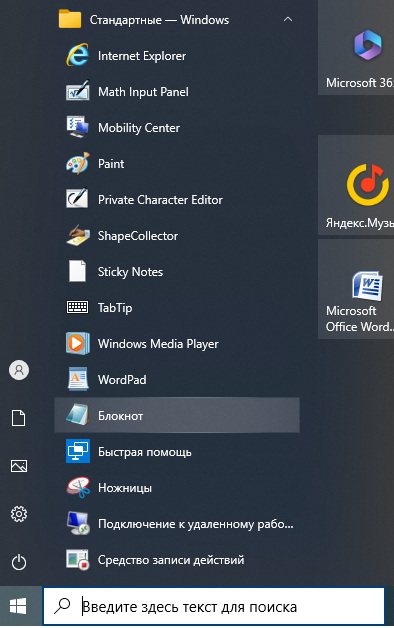This screenshot has width=394, height=628.
Task: Open Documents icon in sidebar
Action: (x=19, y=418)
